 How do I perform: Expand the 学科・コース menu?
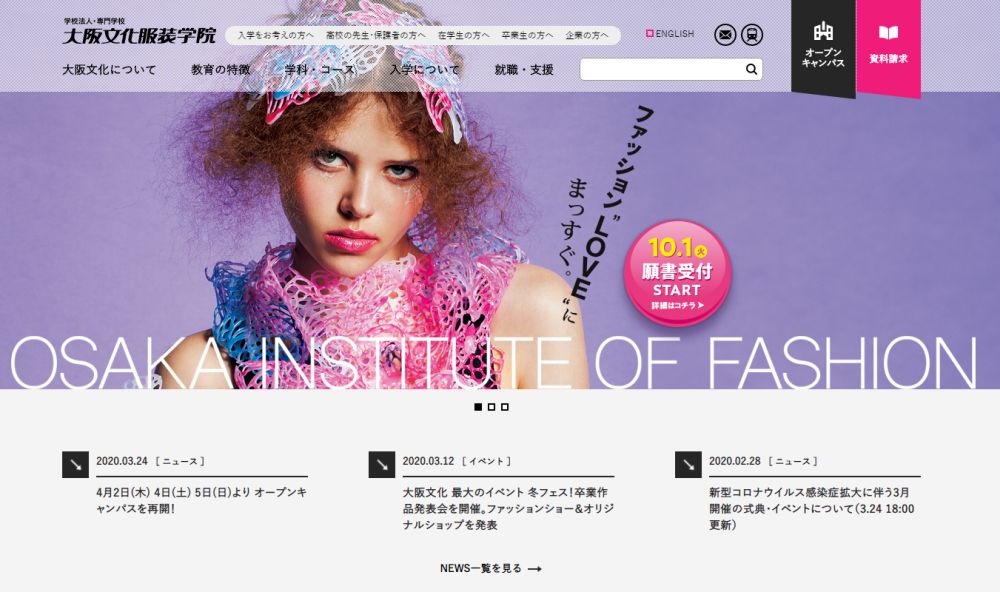320,70
